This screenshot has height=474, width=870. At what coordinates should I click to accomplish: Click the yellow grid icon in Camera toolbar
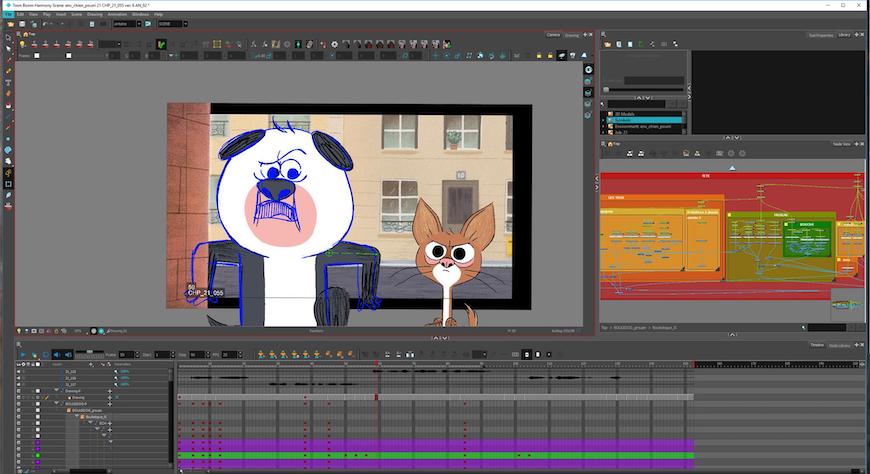(217, 44)
